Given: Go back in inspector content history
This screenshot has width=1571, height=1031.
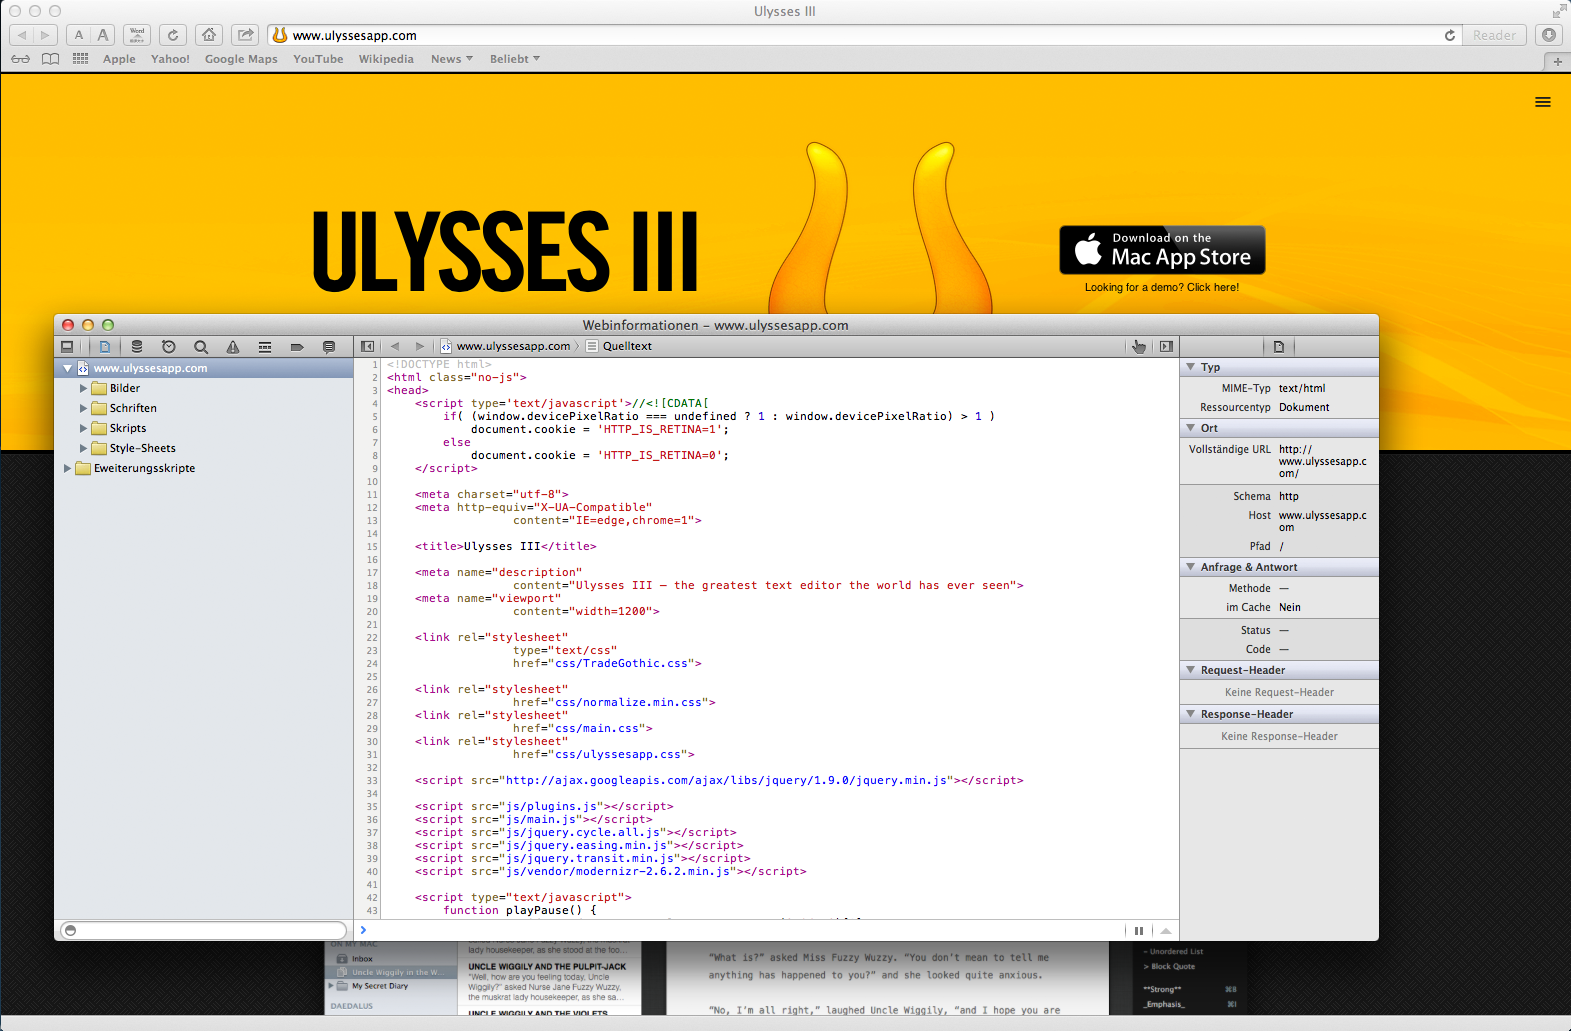Looking at the screenshot, I should (x=395, y=346).
